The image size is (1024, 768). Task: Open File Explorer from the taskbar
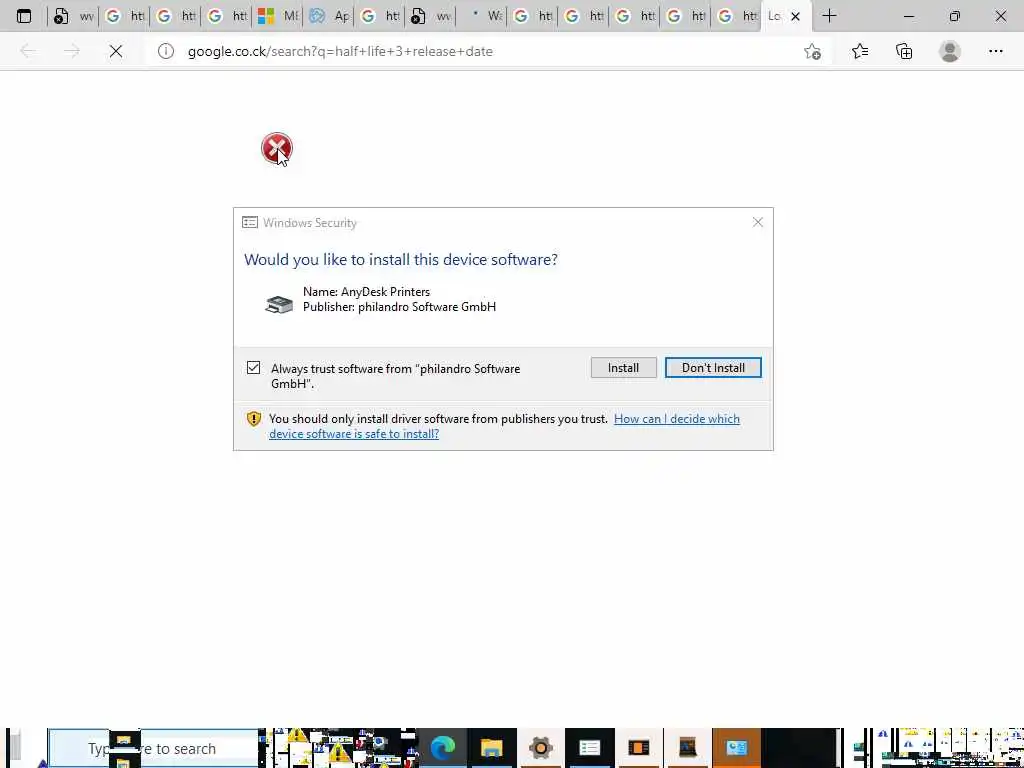coord(491,748)
